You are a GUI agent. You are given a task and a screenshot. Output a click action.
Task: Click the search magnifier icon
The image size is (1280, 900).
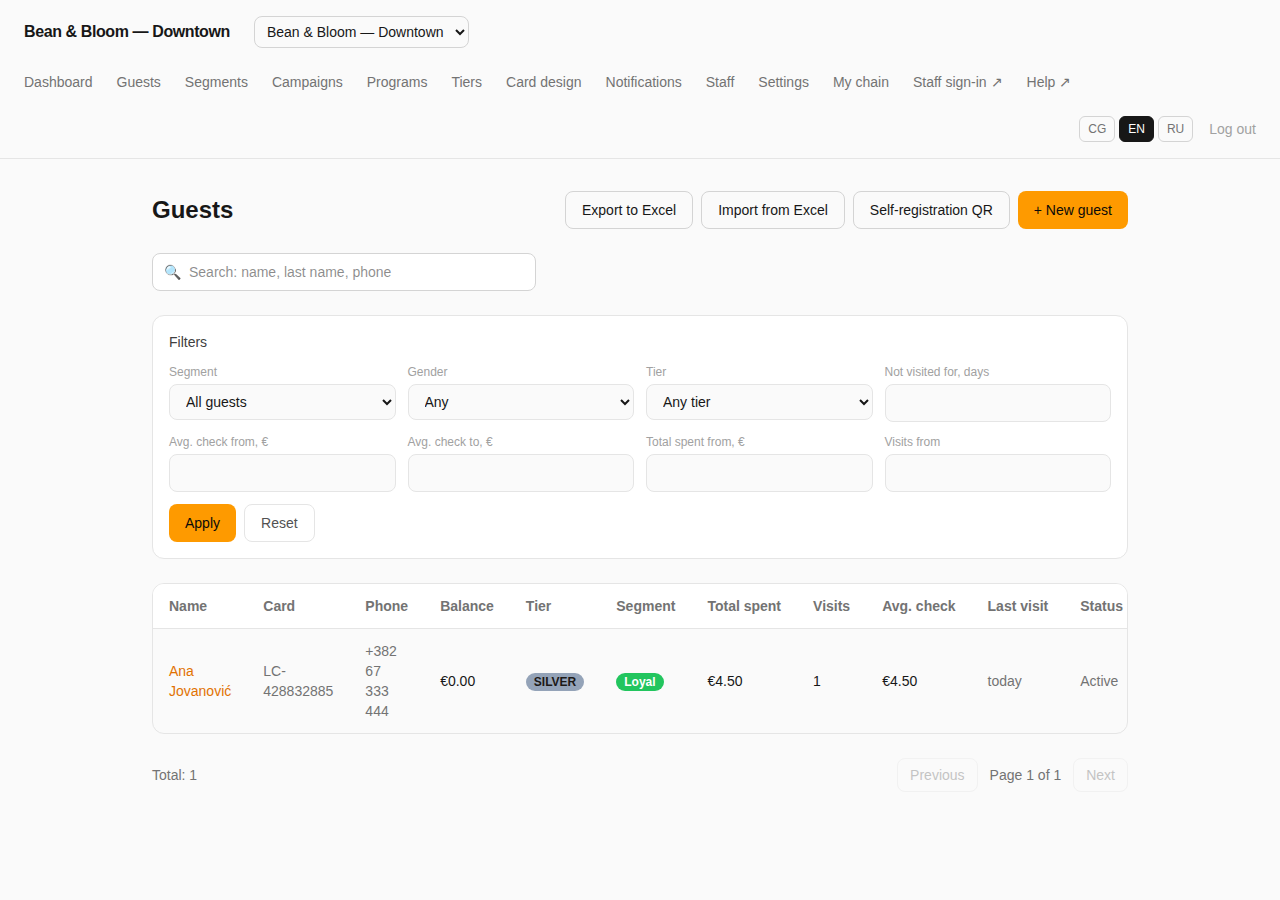(x=172, y=272)
